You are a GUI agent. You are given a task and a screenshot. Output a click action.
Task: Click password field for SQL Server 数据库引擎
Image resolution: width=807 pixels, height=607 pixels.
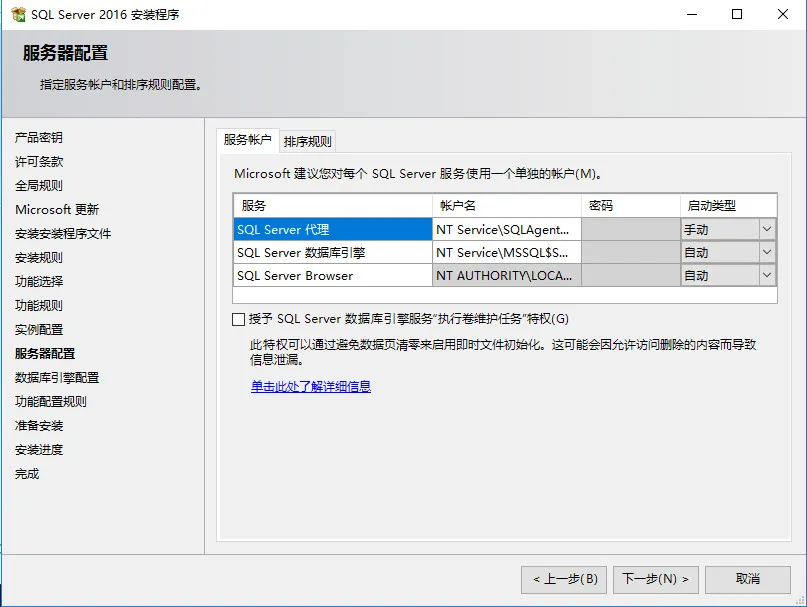(631, 252)
